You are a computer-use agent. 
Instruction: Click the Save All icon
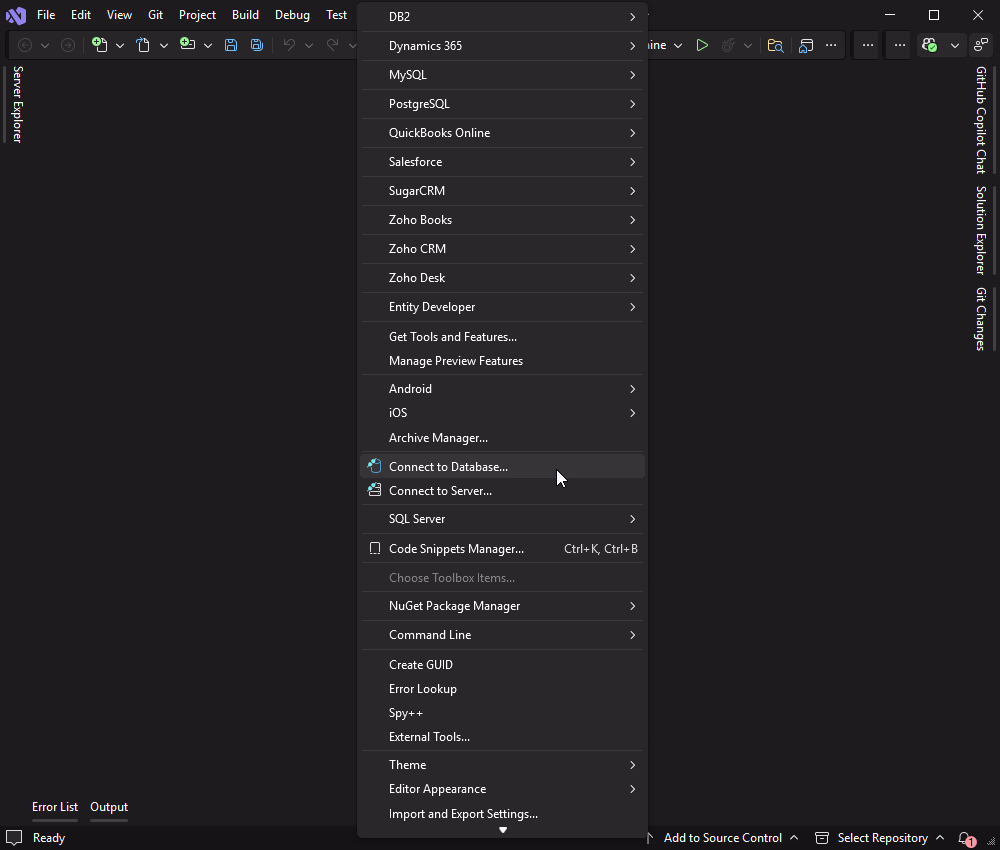click(x=257, y=45)
